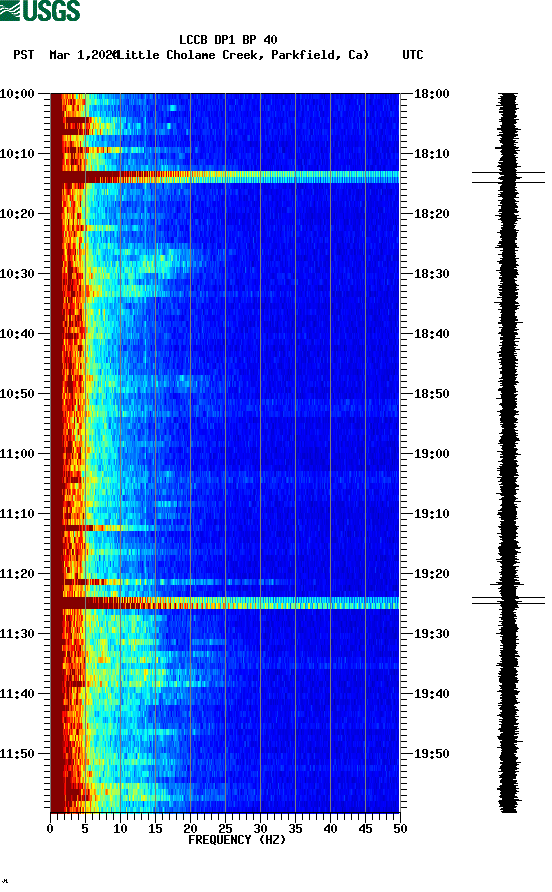
Task: Click the 10:00 PST time label
Action: 17,94
